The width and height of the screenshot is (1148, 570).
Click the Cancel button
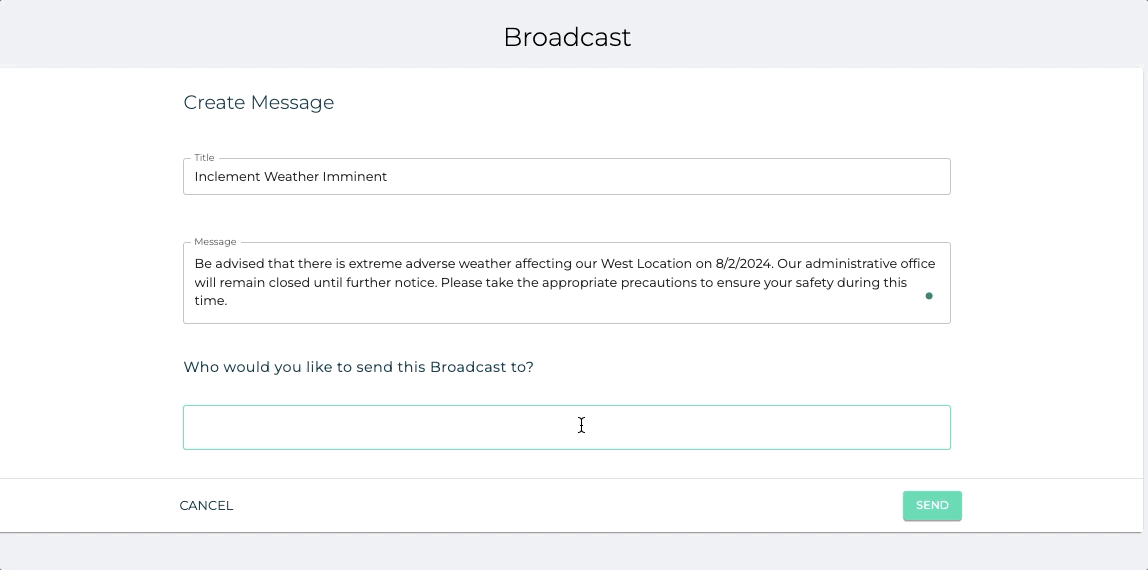206,506
